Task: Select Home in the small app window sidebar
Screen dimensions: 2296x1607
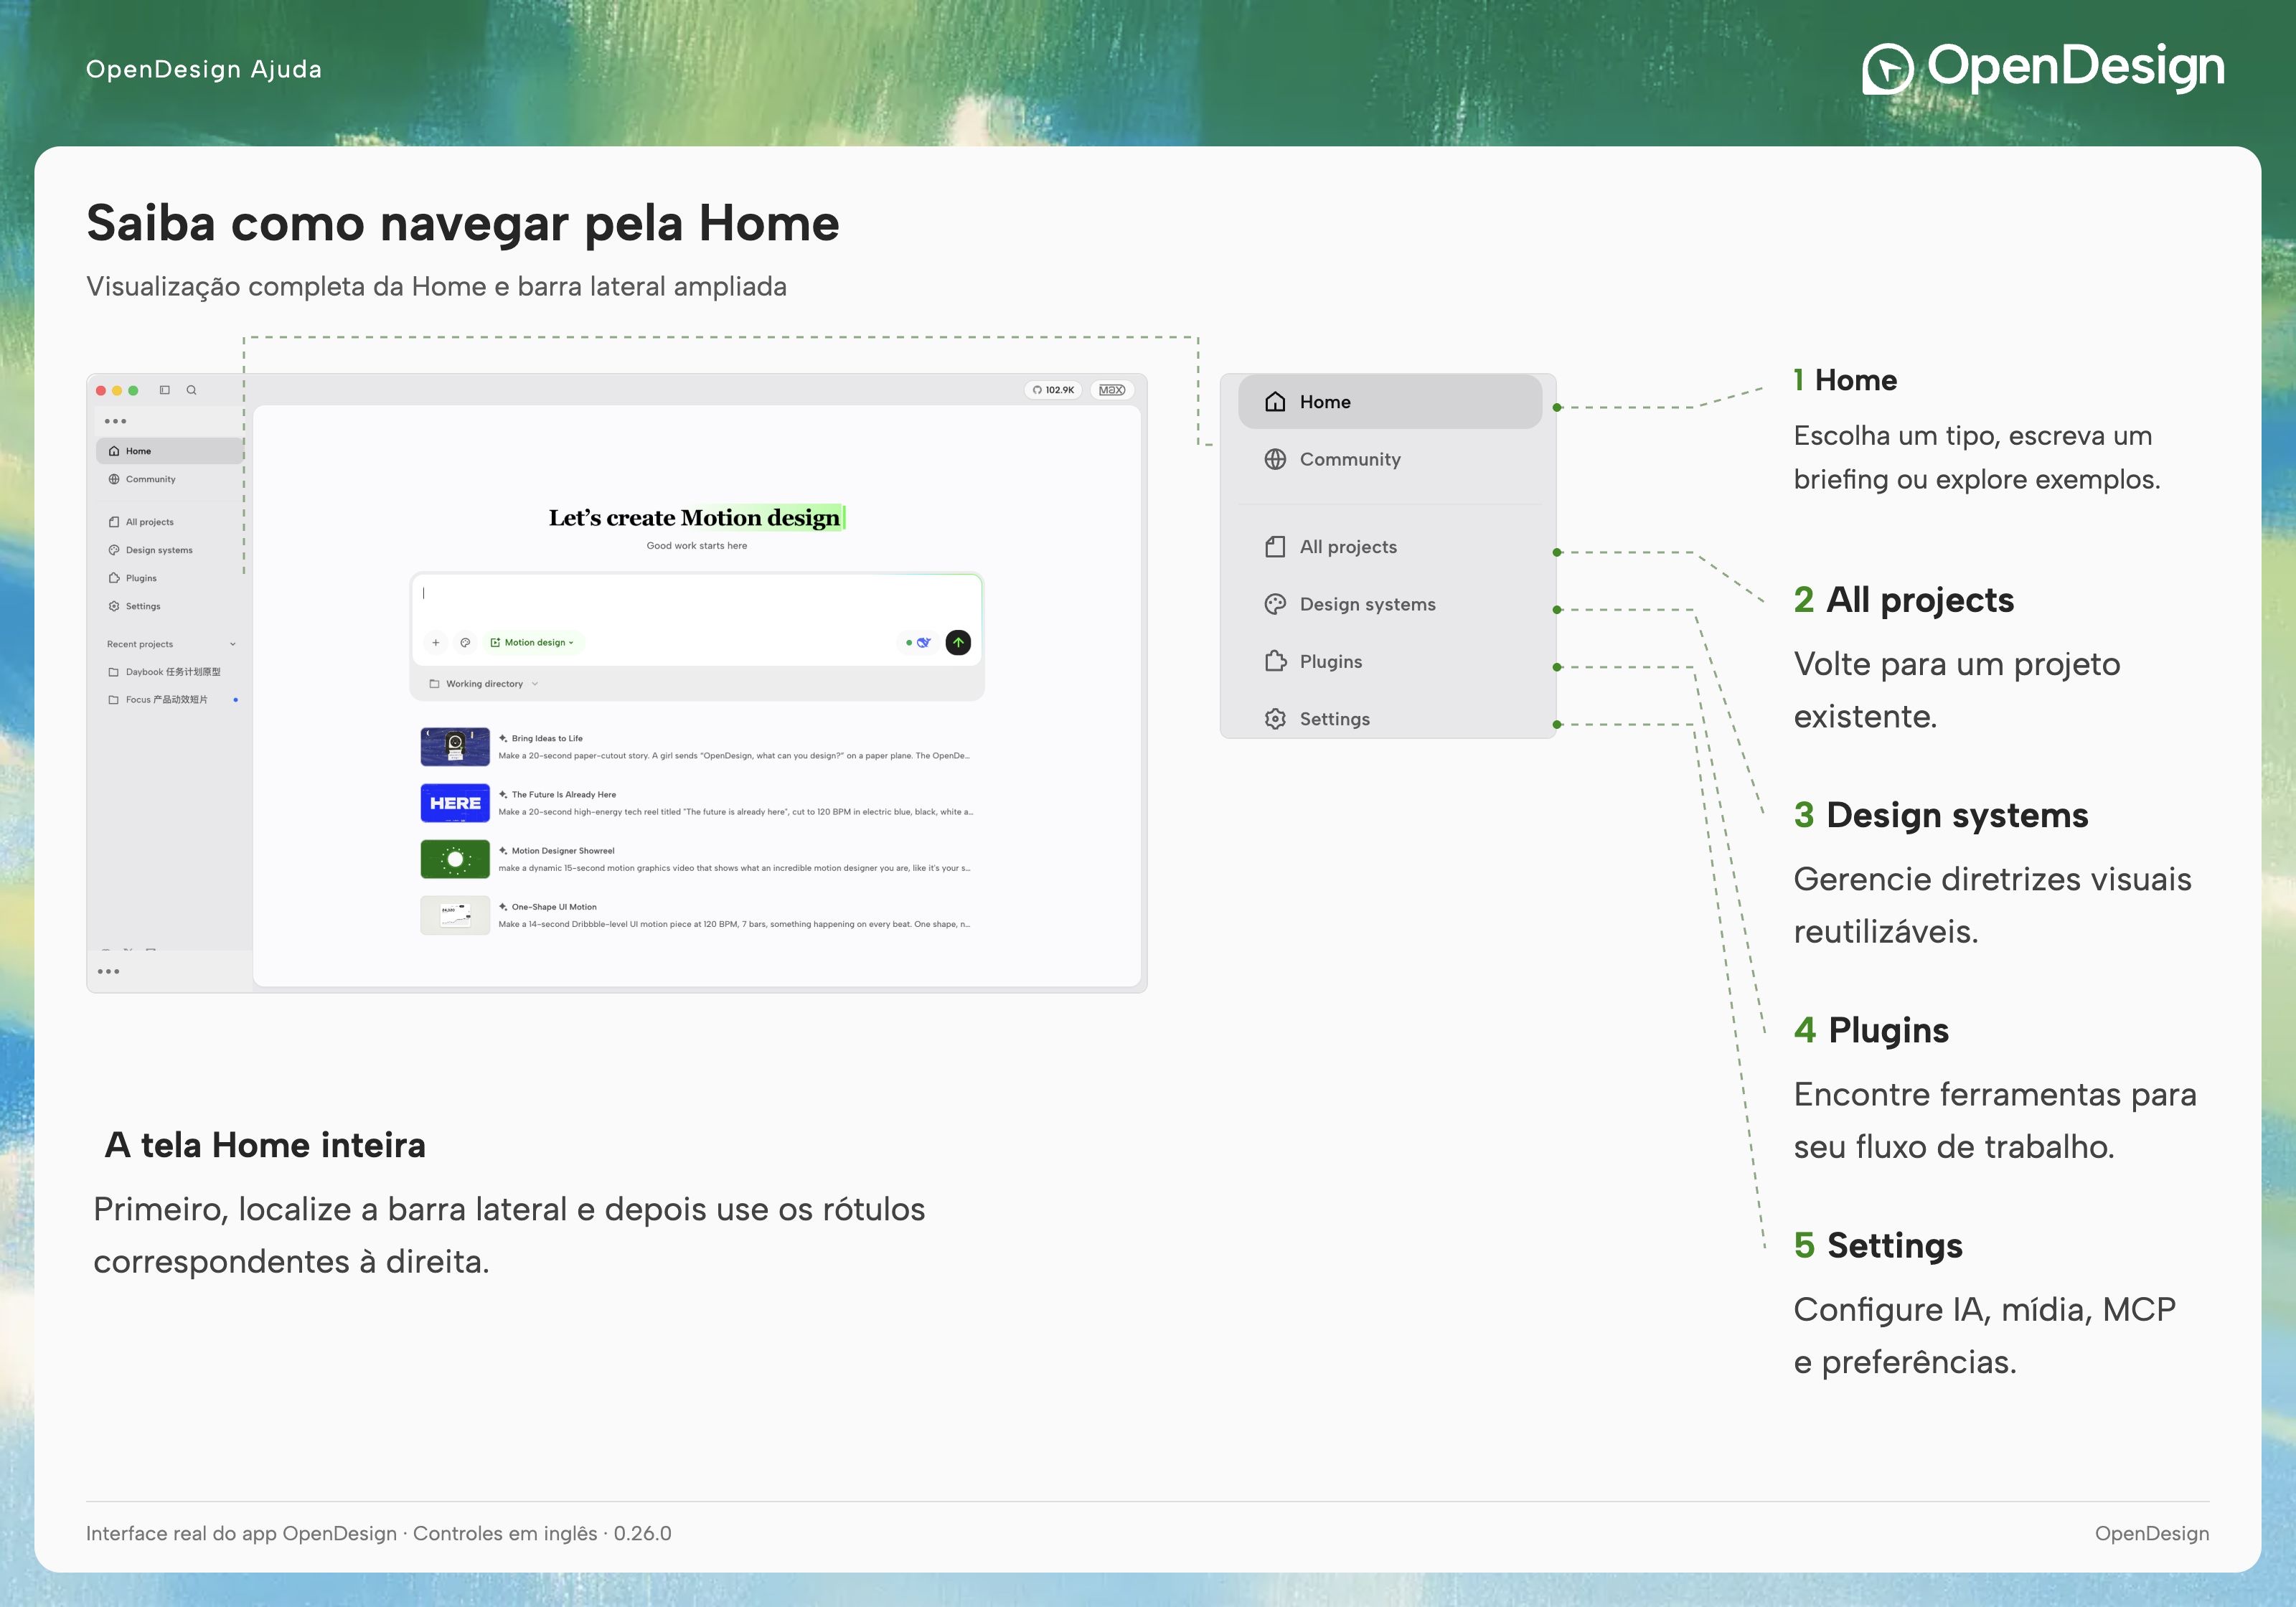Action: (170, 451)
